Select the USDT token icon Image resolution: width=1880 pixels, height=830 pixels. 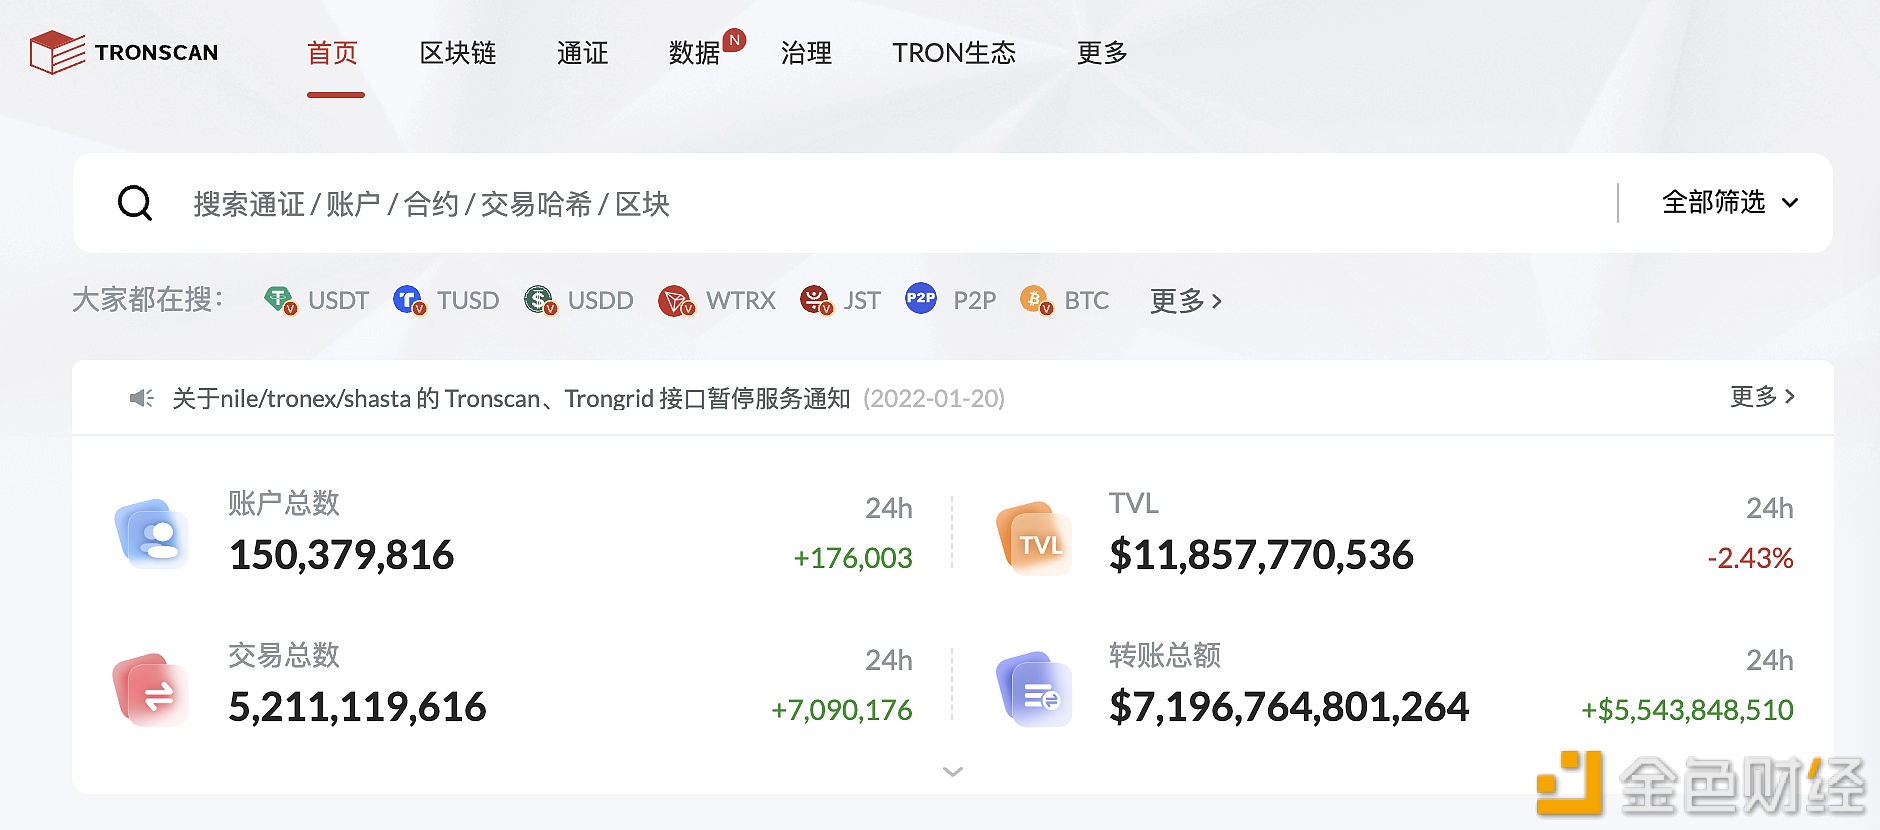[280, 300]
